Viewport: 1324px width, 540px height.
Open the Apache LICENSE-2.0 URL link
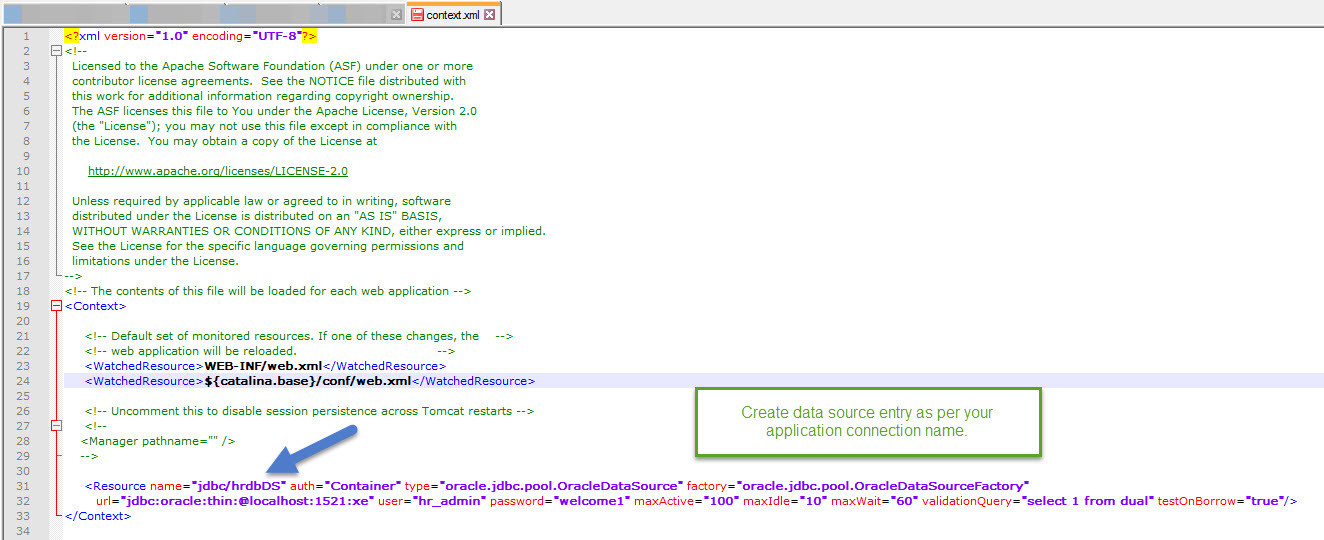tap(218, 171)
